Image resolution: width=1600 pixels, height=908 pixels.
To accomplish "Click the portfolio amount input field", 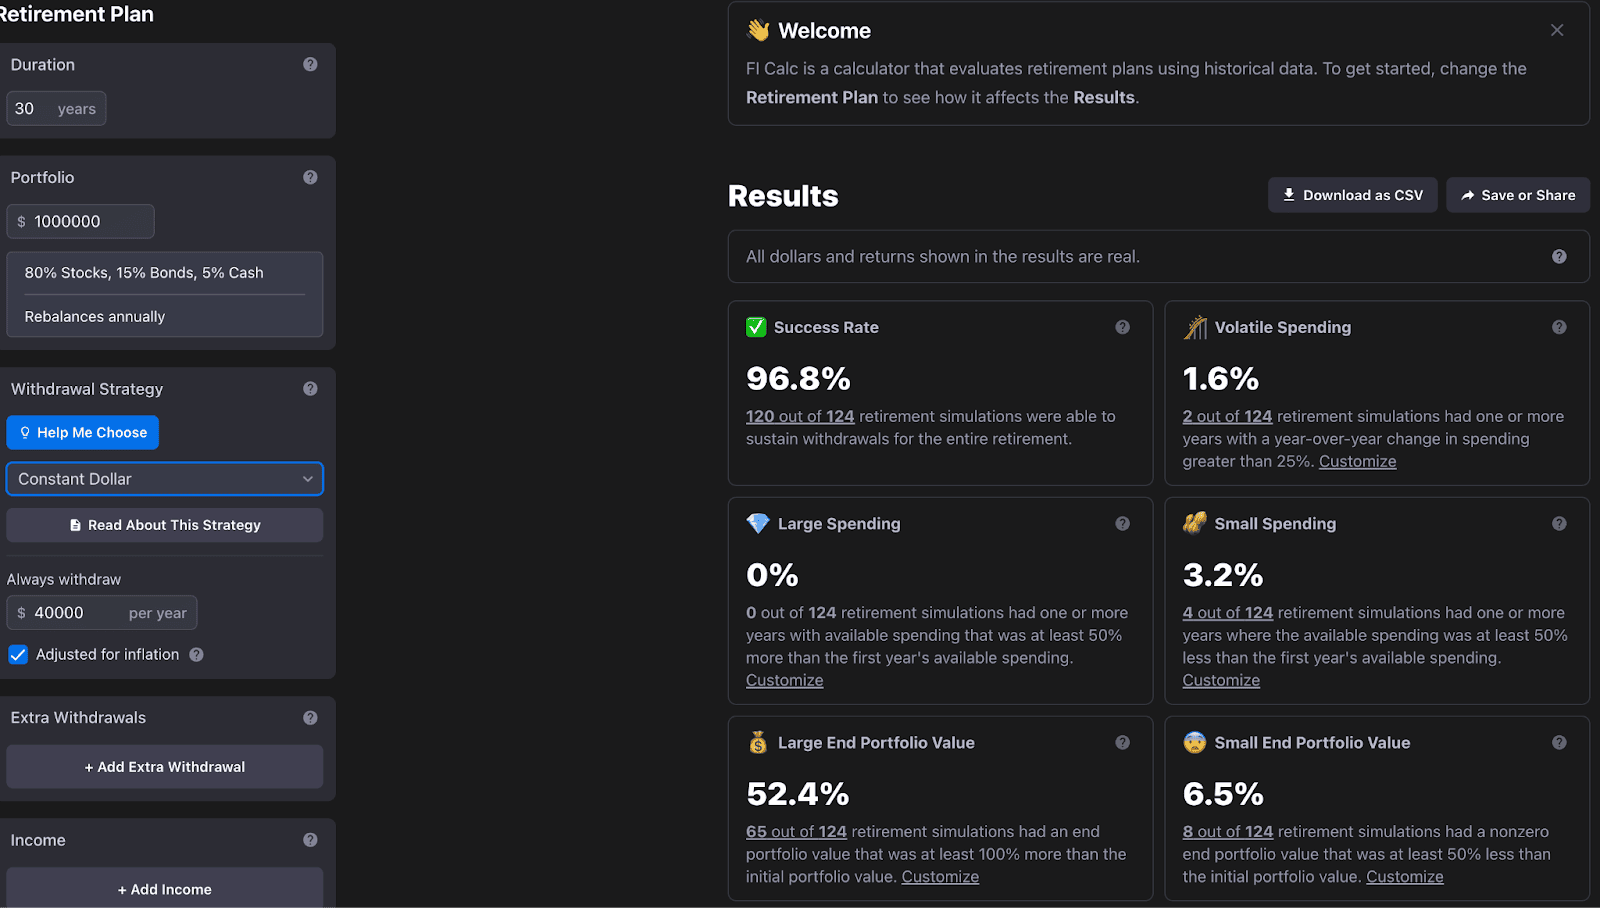I will pyautogui.click(x=81, y=222).
